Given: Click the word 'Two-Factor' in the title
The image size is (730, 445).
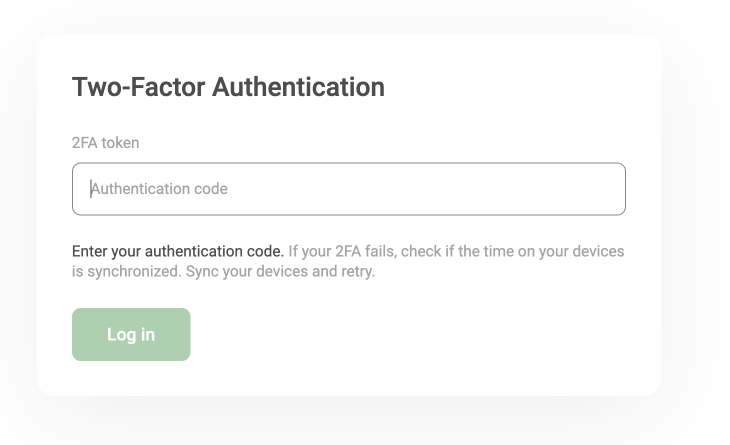Looking at the screenshot, I should (138, 87).
